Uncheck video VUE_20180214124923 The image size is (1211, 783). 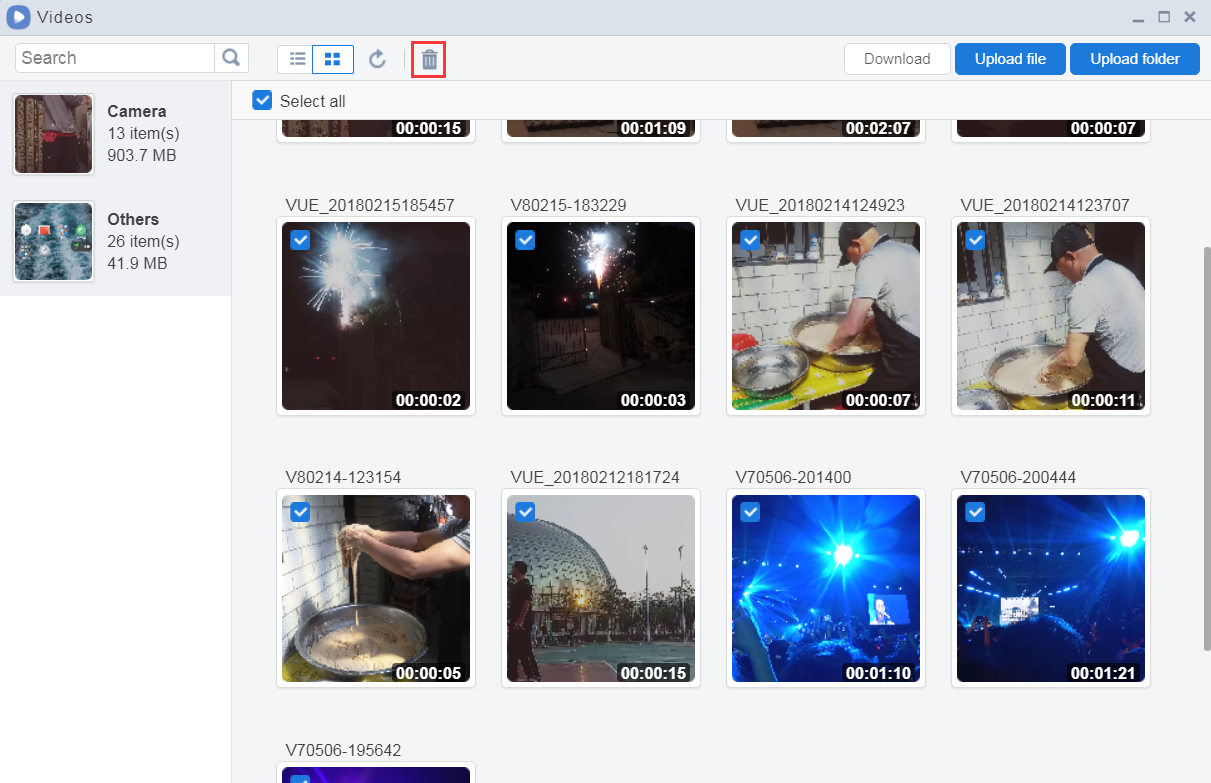pos(750,240)
